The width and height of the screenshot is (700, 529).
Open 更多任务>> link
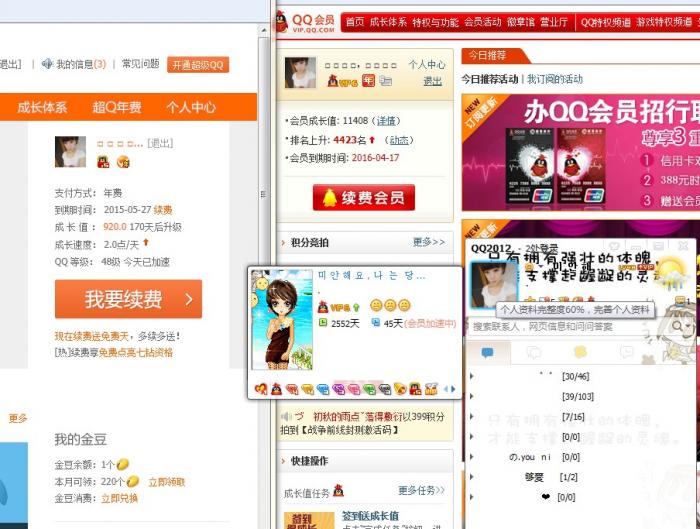pyautogui.click(x=421, y=490)
